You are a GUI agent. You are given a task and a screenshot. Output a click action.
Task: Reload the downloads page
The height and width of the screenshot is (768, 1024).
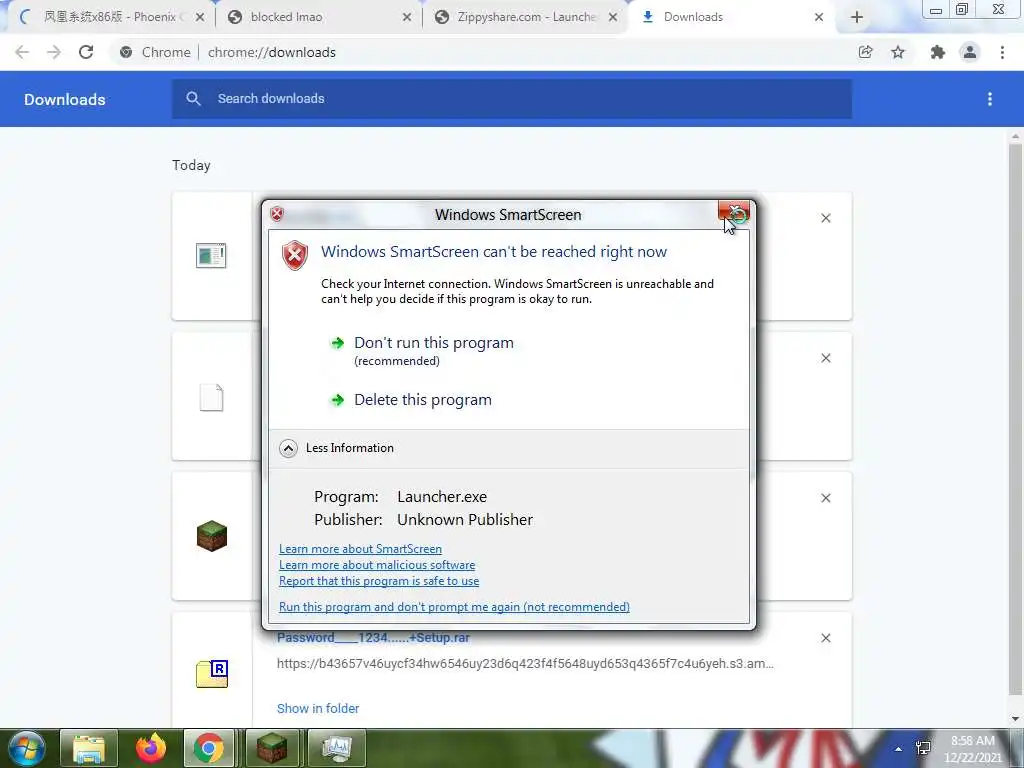tap(86, 52)
